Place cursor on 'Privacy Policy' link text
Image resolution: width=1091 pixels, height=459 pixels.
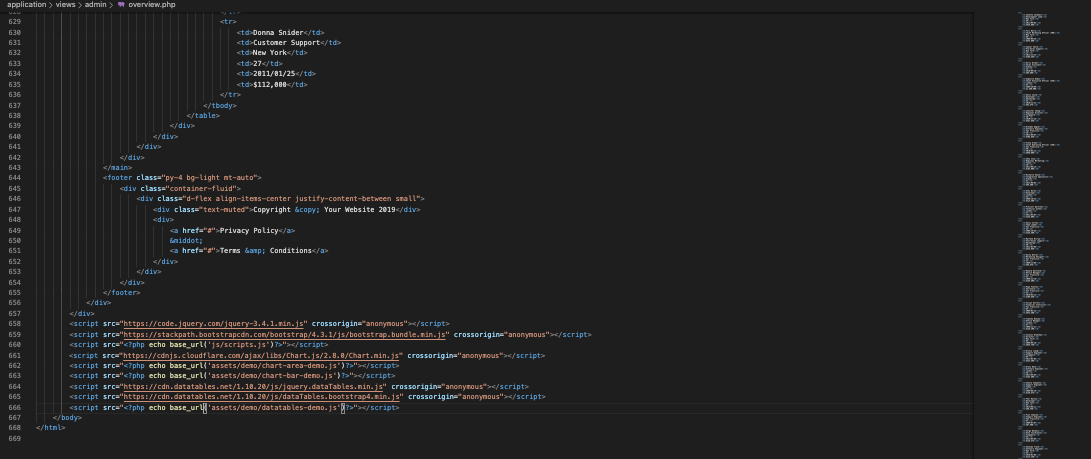click(249, 230)
